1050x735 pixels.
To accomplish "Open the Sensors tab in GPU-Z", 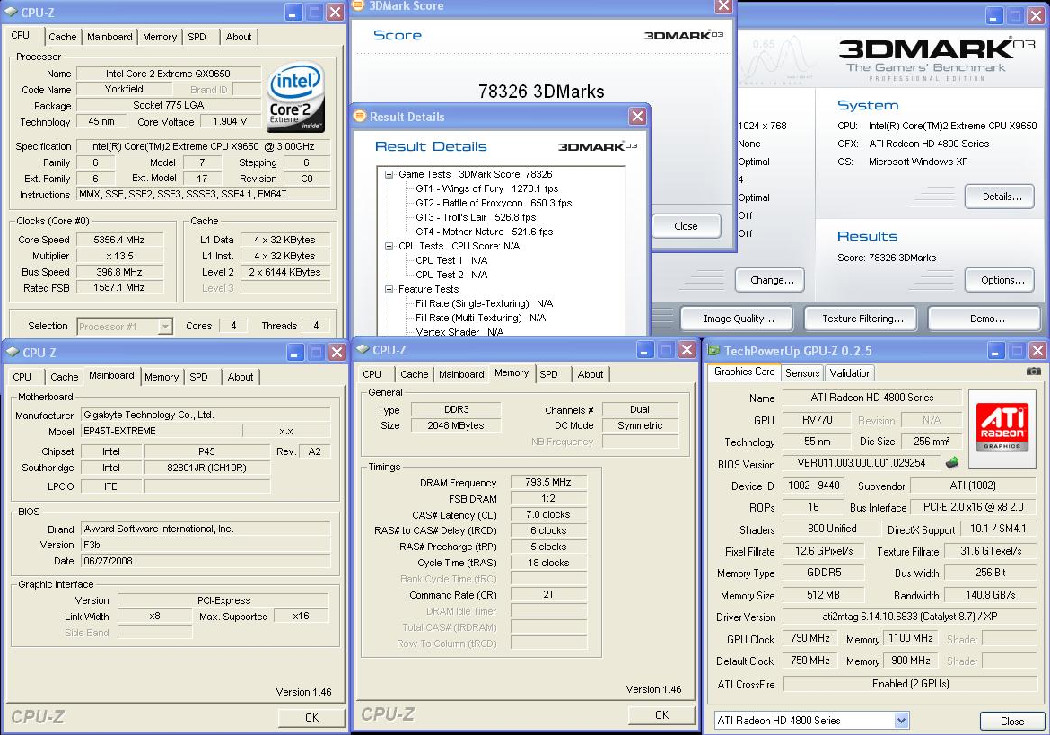I will click(802, 373).
